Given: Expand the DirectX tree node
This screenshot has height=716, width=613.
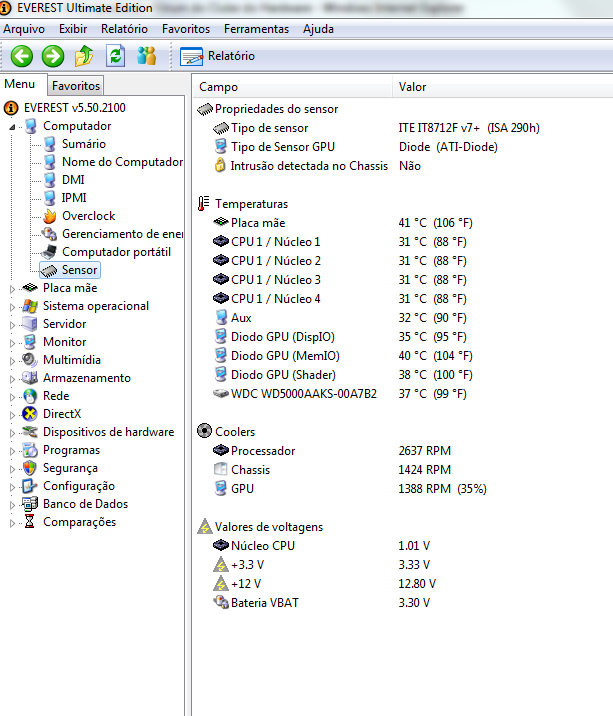Looking at the screenshot, I should tap(12, 415).
